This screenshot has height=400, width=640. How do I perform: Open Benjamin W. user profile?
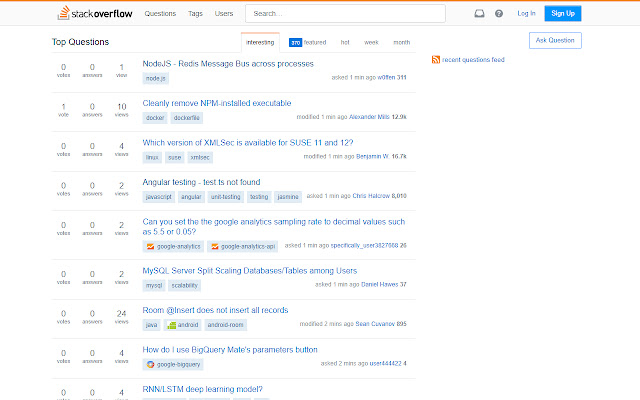point(372,156)
